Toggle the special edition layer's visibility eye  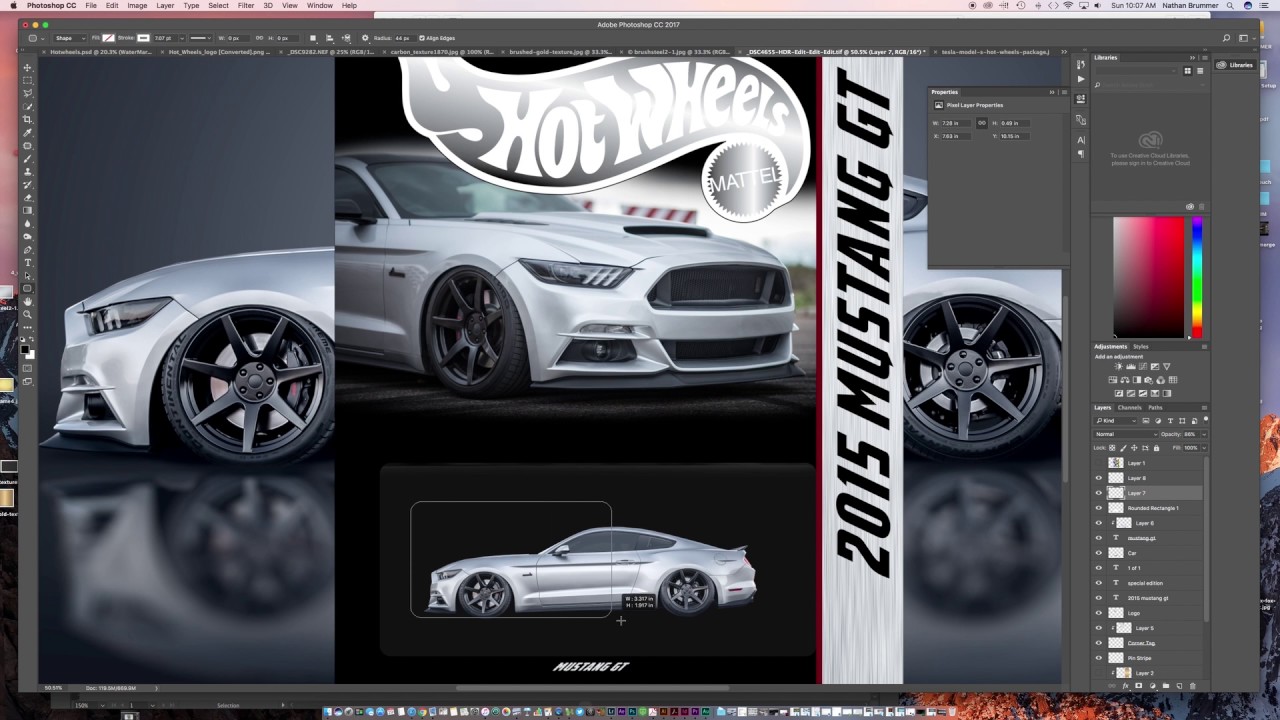pos(1099,583)
